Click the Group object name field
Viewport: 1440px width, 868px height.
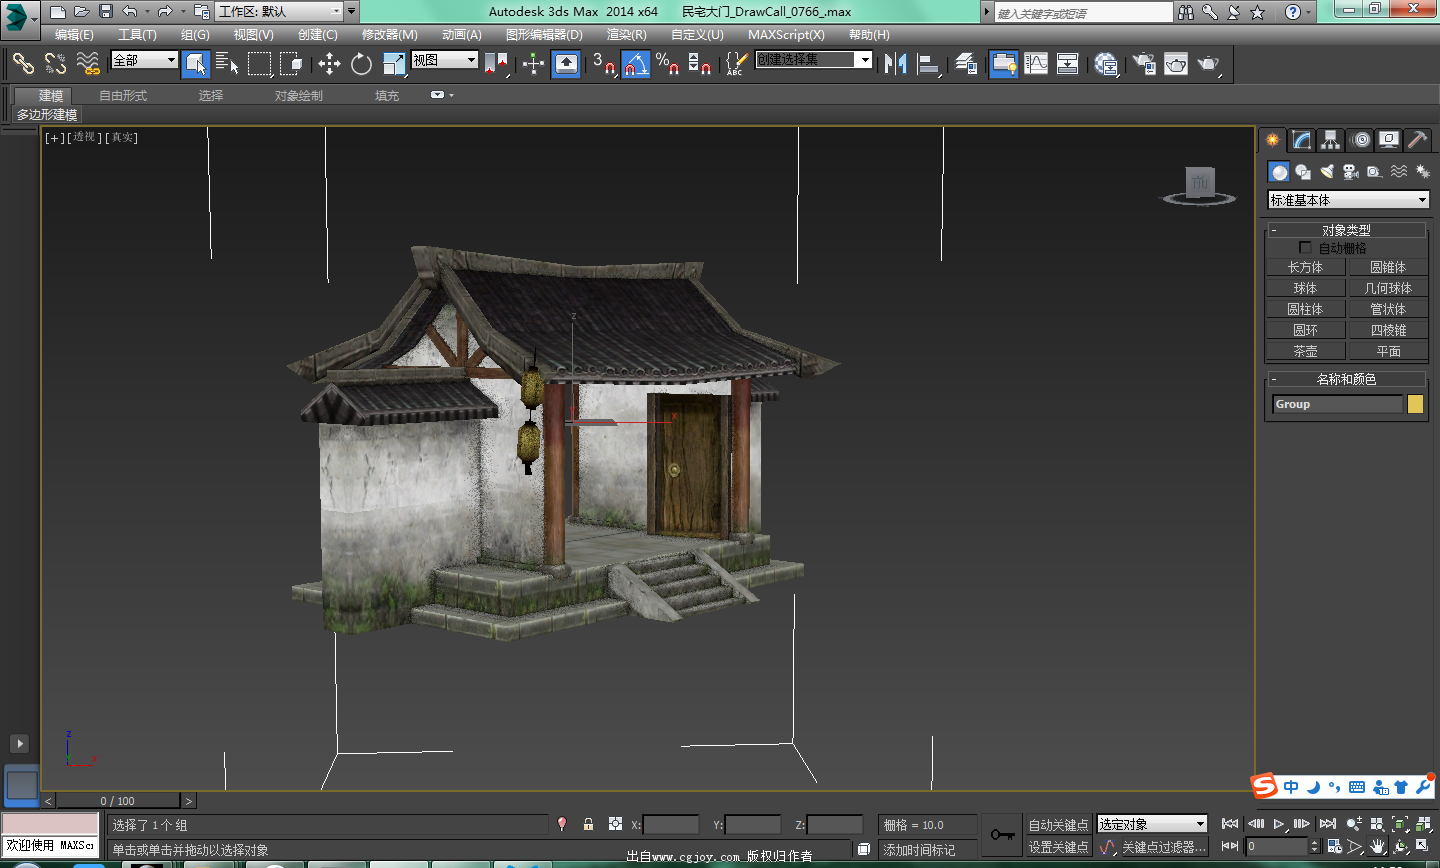coord(1337,404)
